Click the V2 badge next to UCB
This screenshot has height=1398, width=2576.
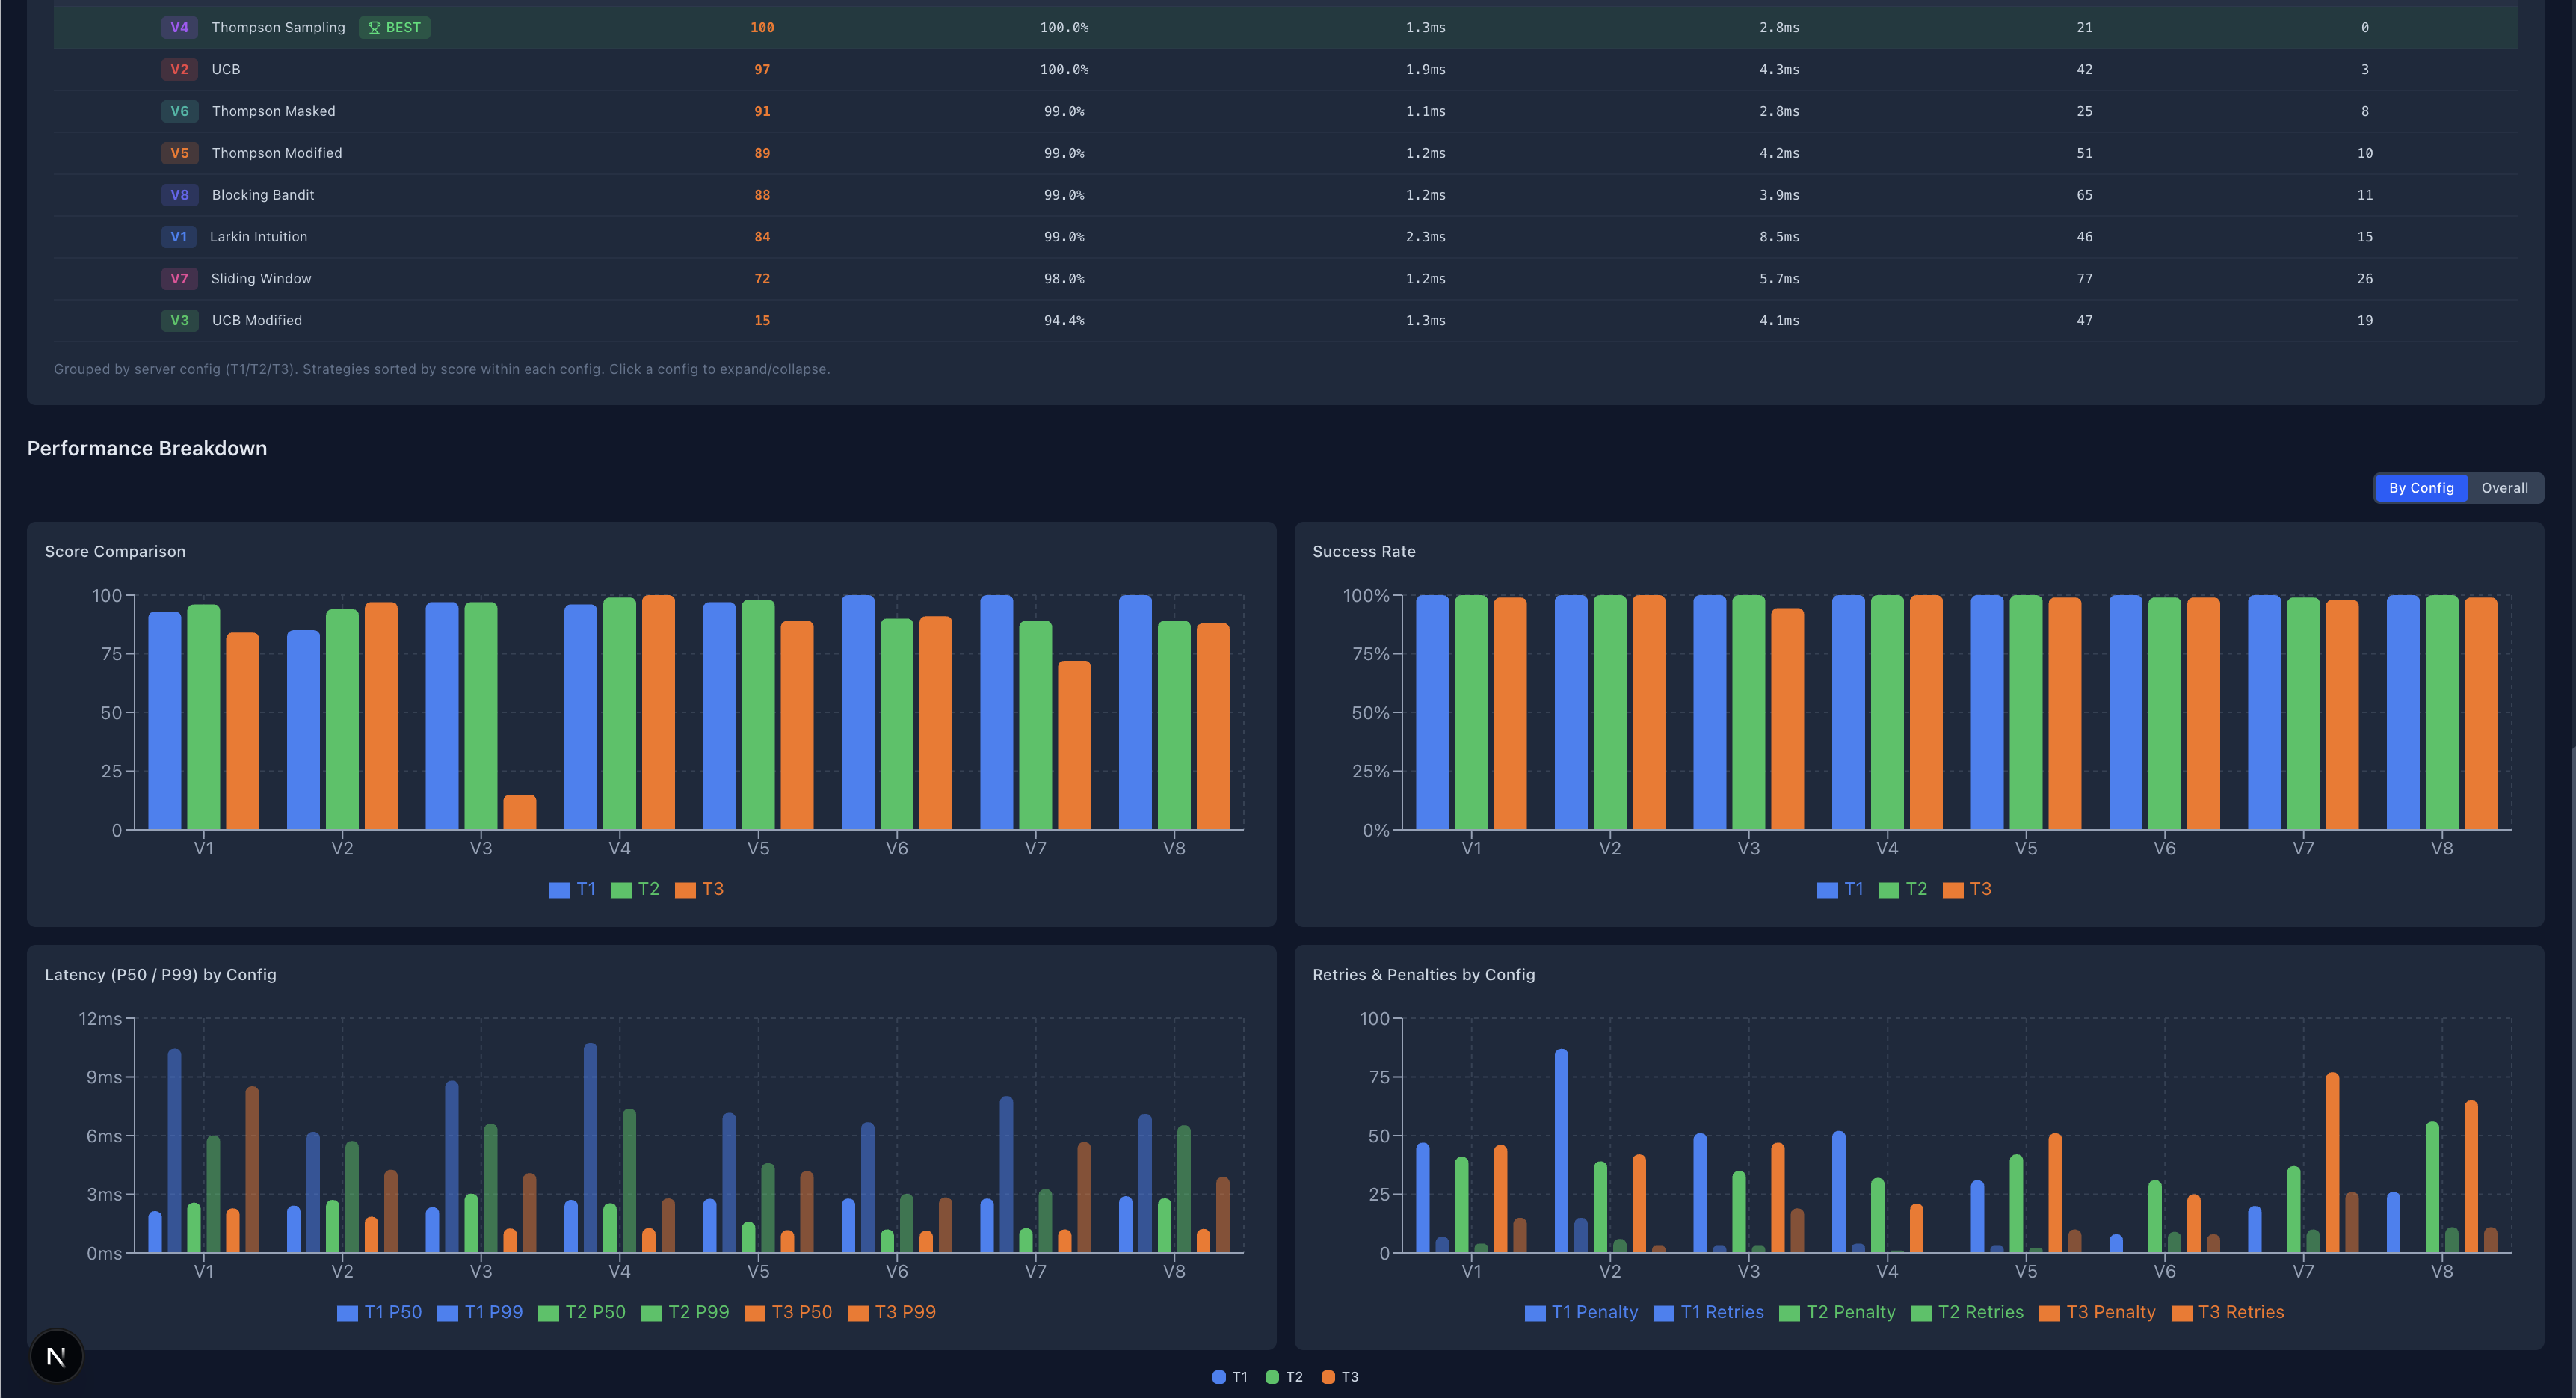180,69
